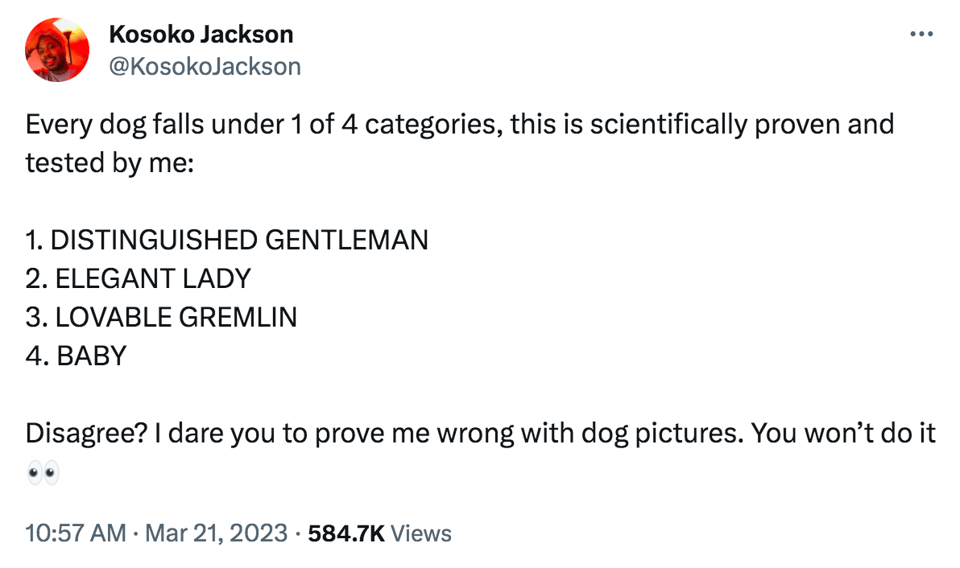Click the 584.7K view count number
Screen dimensions: 960x568
pyautogui.click(x=346, y=534)
